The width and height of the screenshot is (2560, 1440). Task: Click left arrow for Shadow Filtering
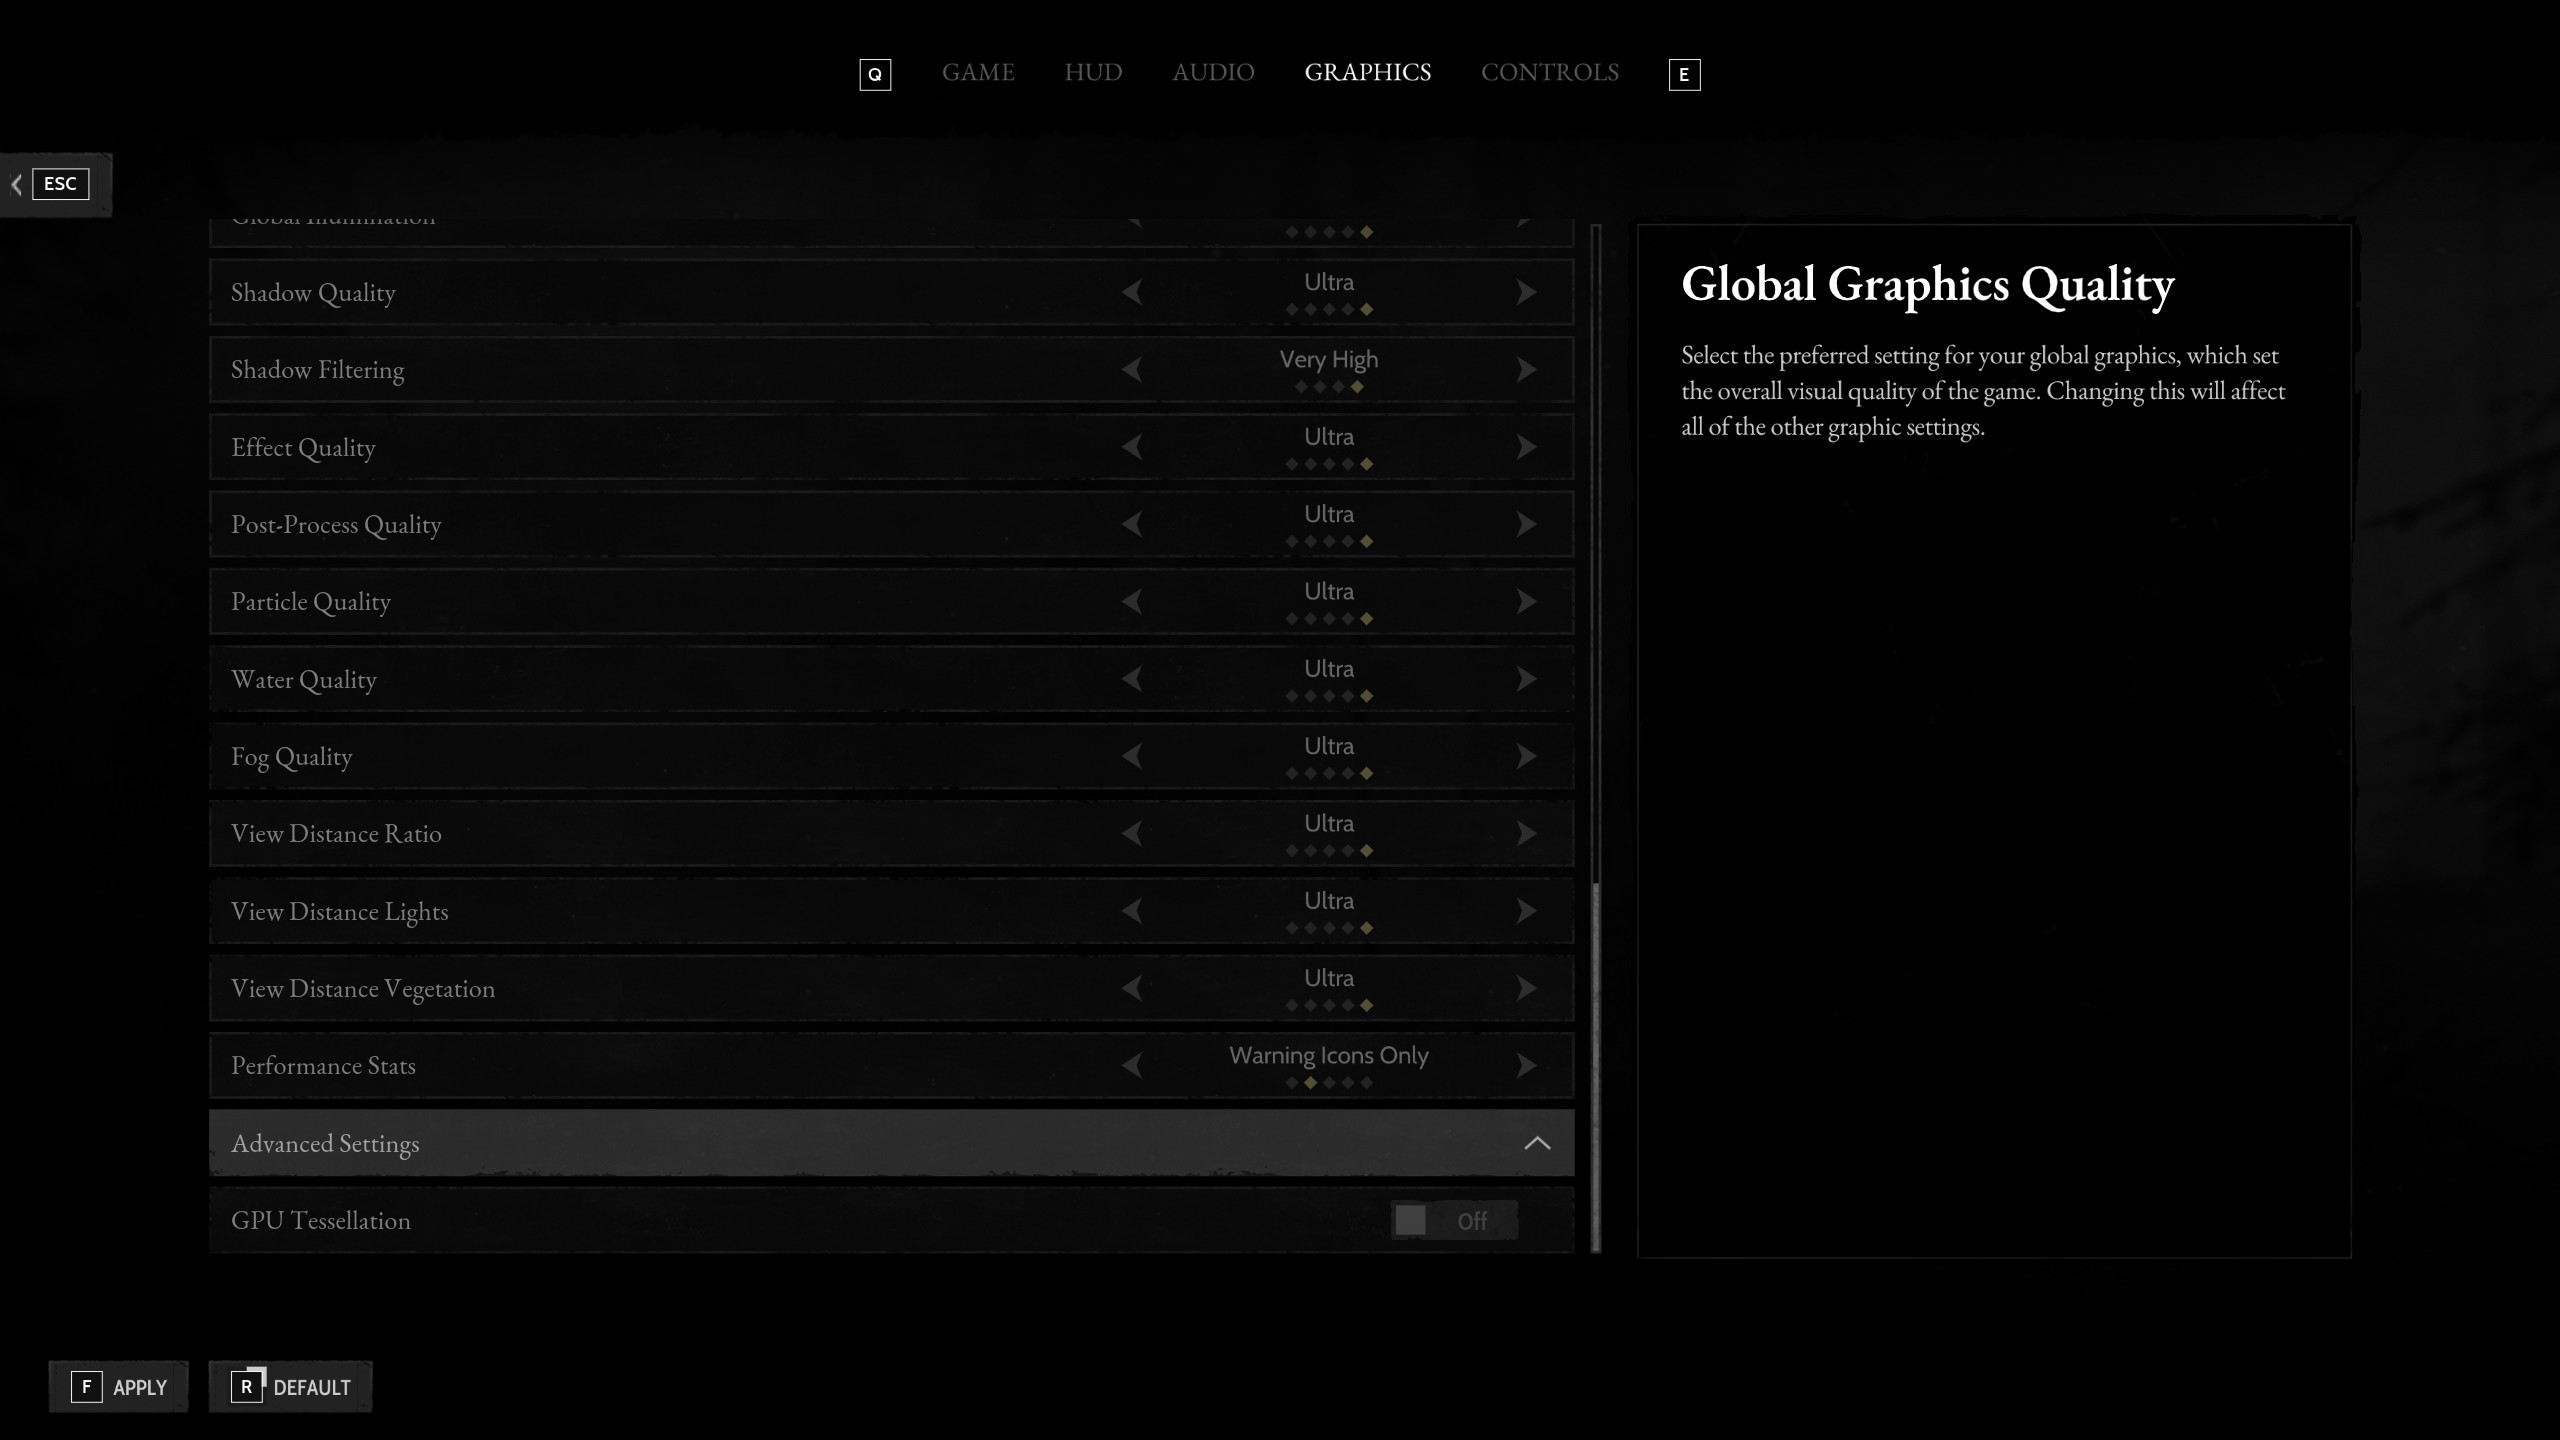click(1132, 369)
